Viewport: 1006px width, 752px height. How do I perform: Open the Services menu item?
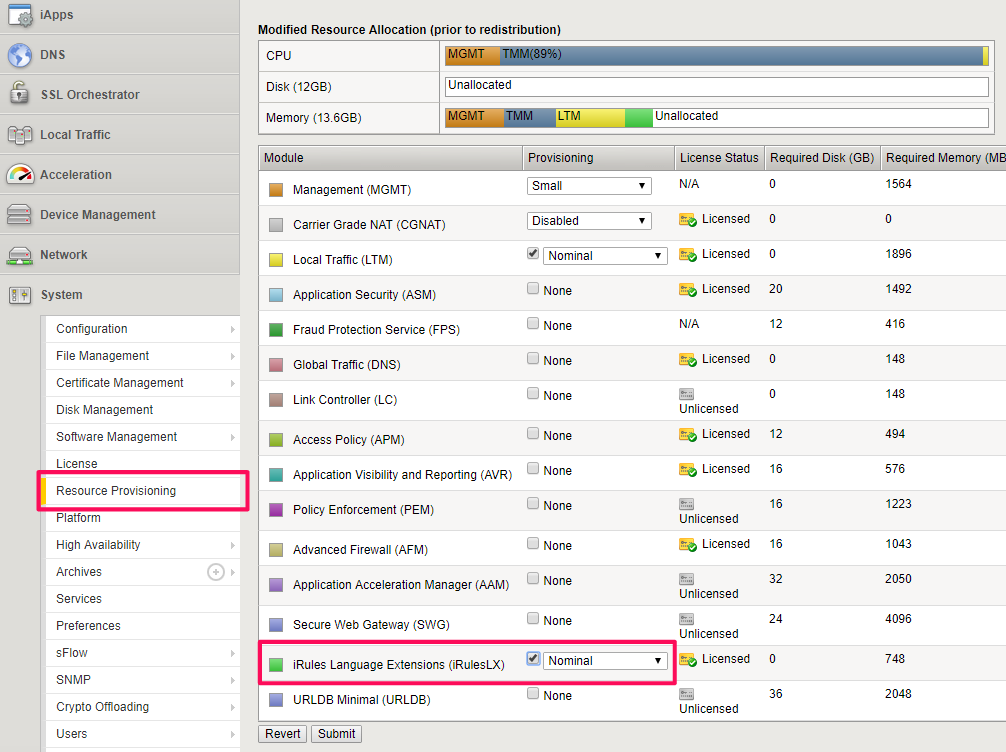point(142,599)
